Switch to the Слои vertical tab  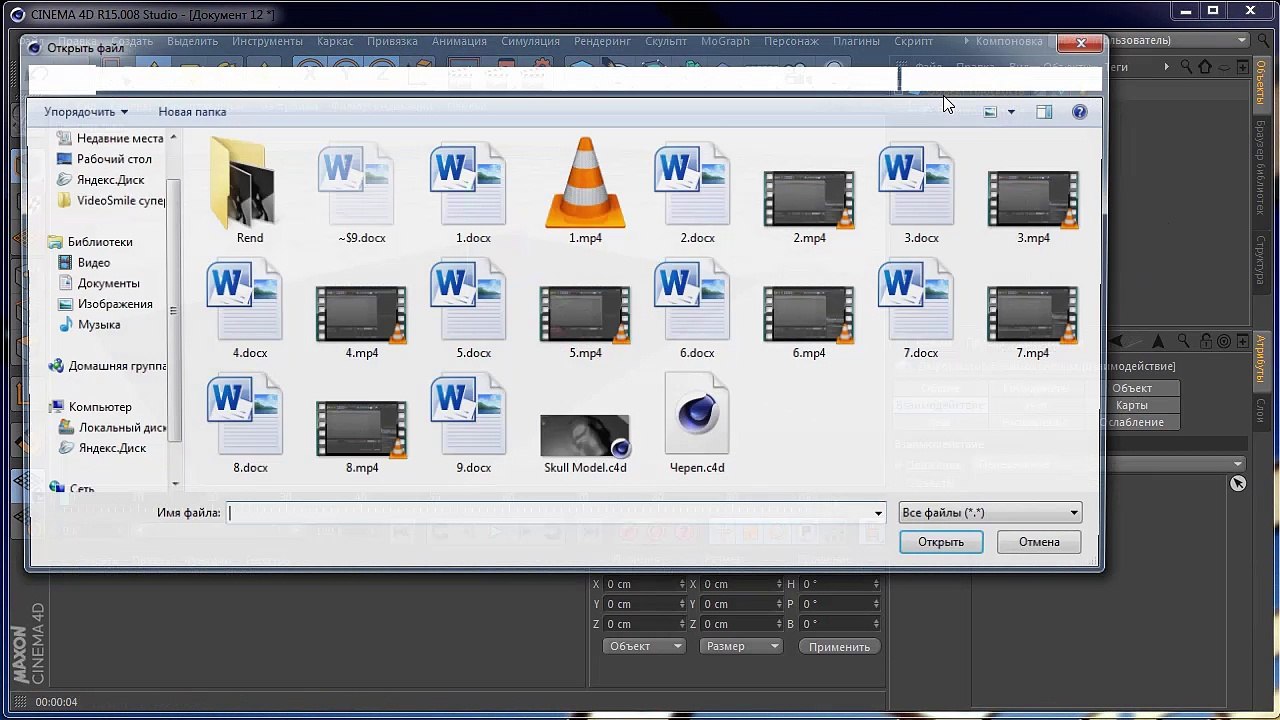(1261, 410)
